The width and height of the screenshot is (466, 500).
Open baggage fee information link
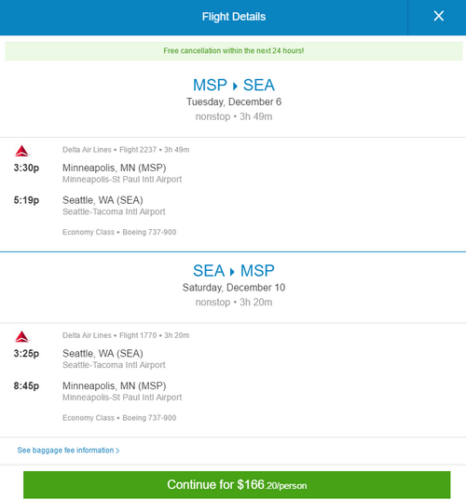click(x=68, y=450)
